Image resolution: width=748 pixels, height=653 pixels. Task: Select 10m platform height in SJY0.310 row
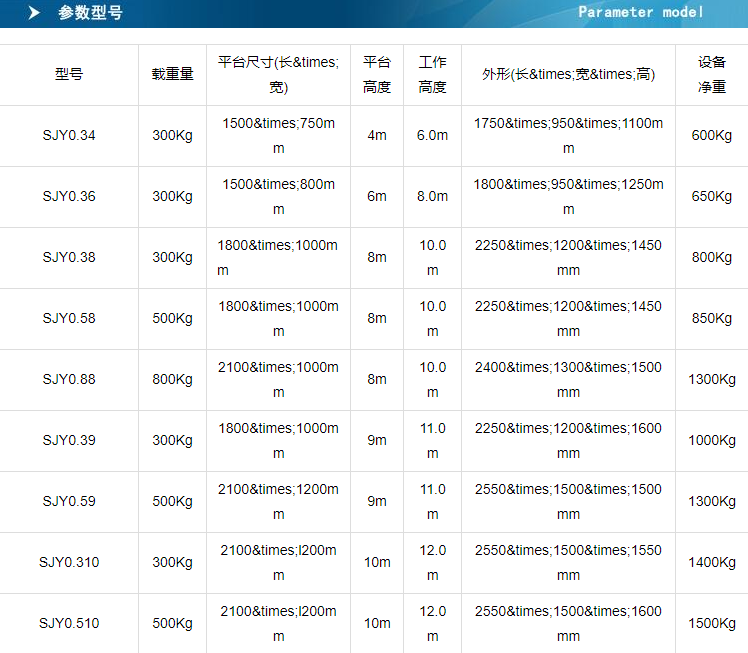377,562
